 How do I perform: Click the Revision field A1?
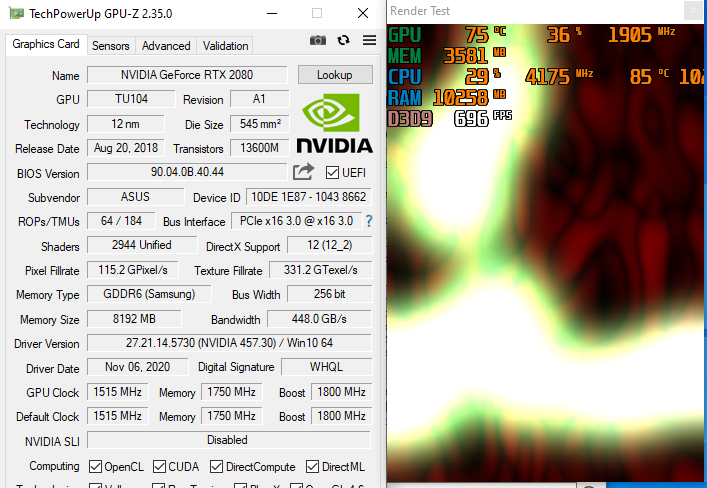[x=259, y=99]
